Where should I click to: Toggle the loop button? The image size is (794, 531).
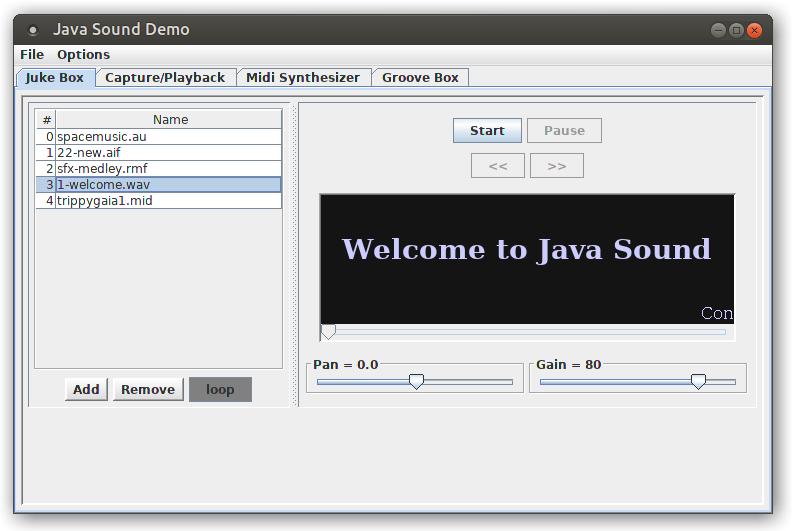(x=220, y=389)
